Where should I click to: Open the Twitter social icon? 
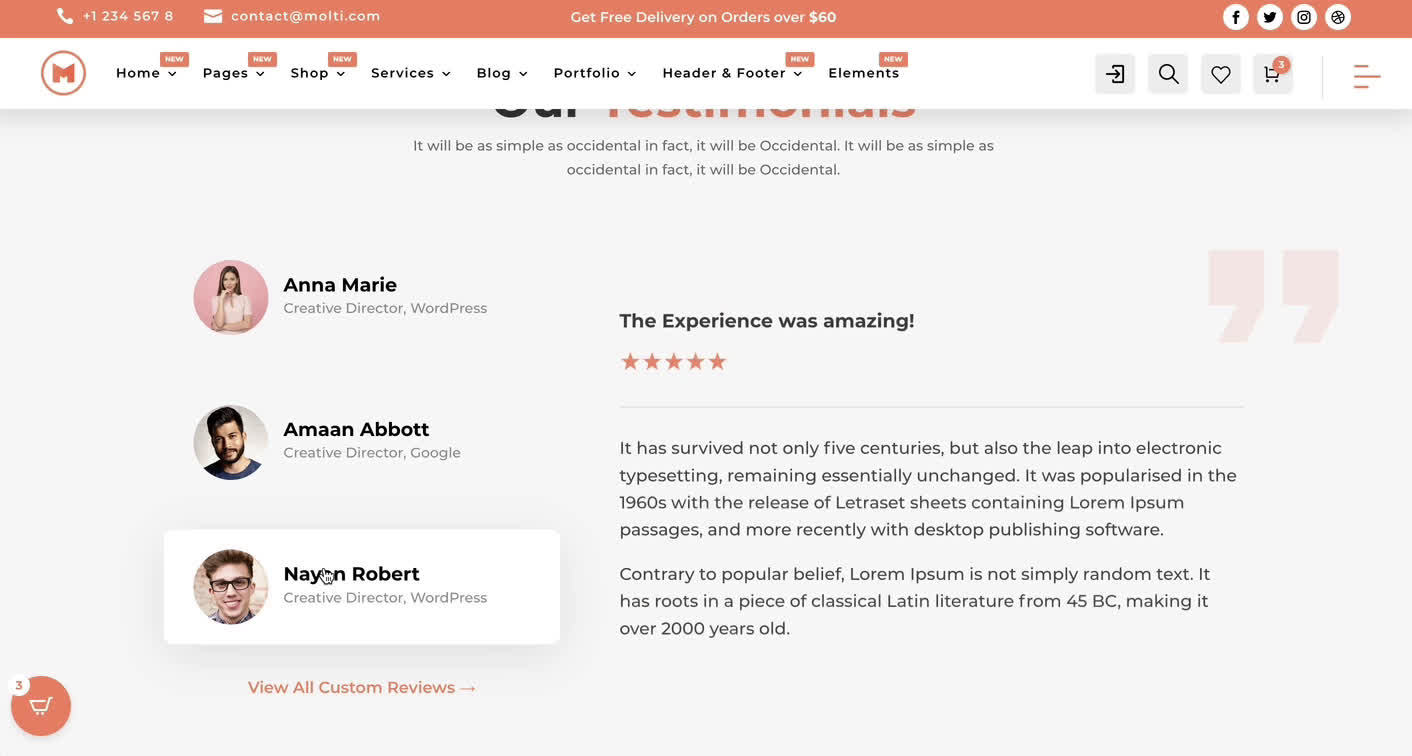(x=1270, y=17)
